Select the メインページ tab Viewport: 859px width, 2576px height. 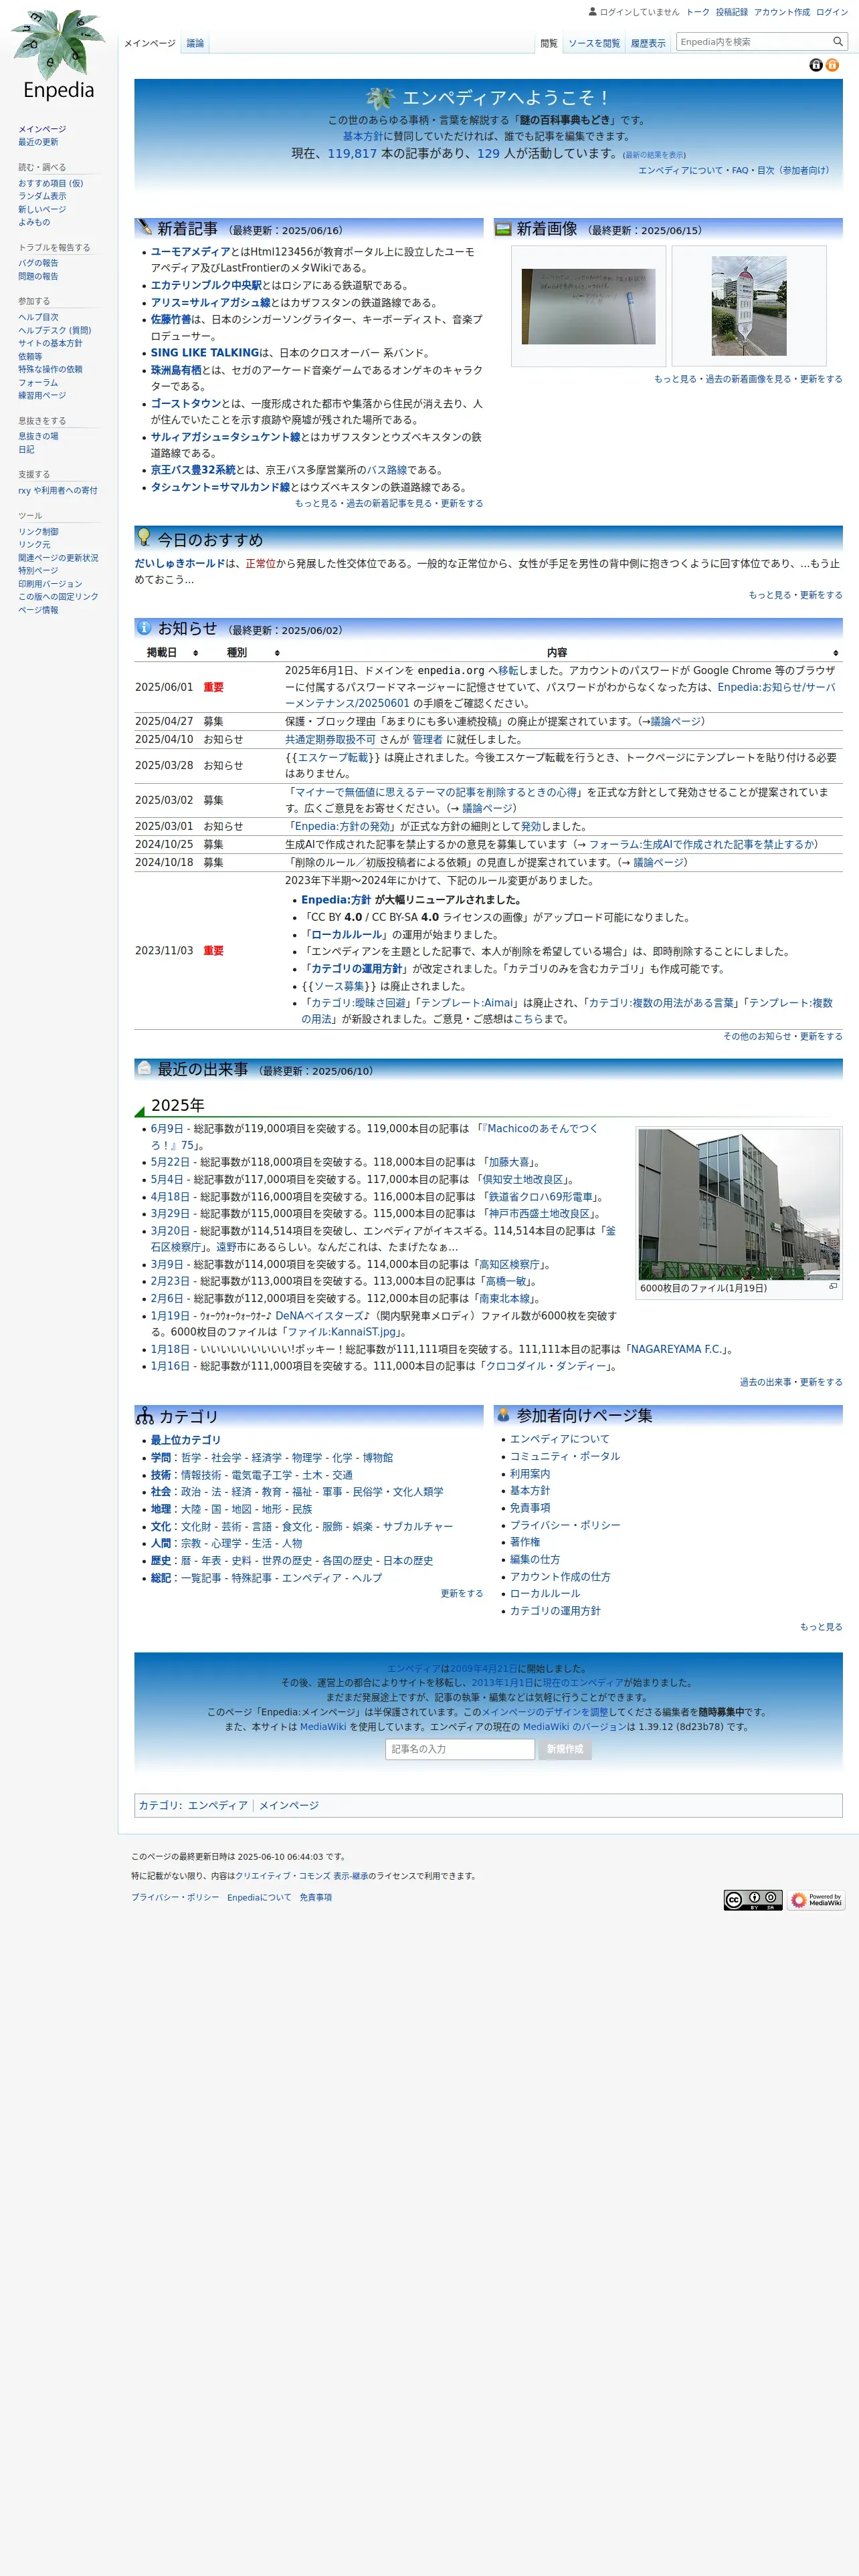pos(150,43)
